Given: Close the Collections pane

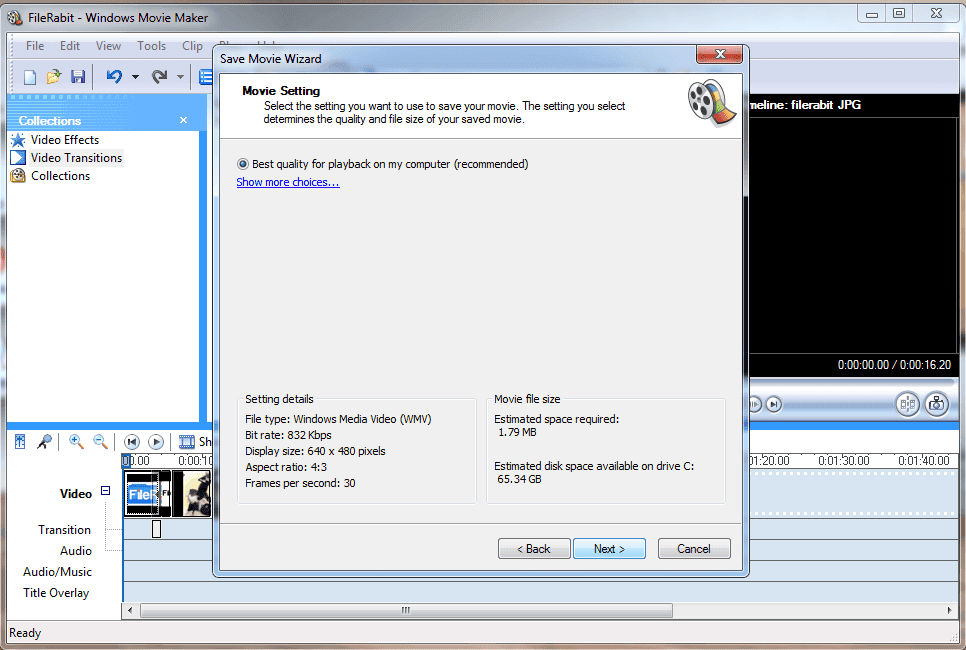Looking at the screenshot, I should [x=183, y=120].
